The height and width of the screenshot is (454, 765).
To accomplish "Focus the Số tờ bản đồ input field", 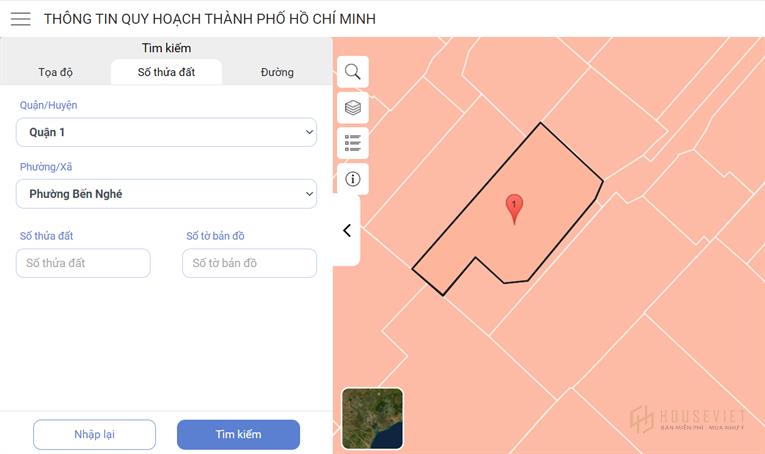I will pos(249,263).
